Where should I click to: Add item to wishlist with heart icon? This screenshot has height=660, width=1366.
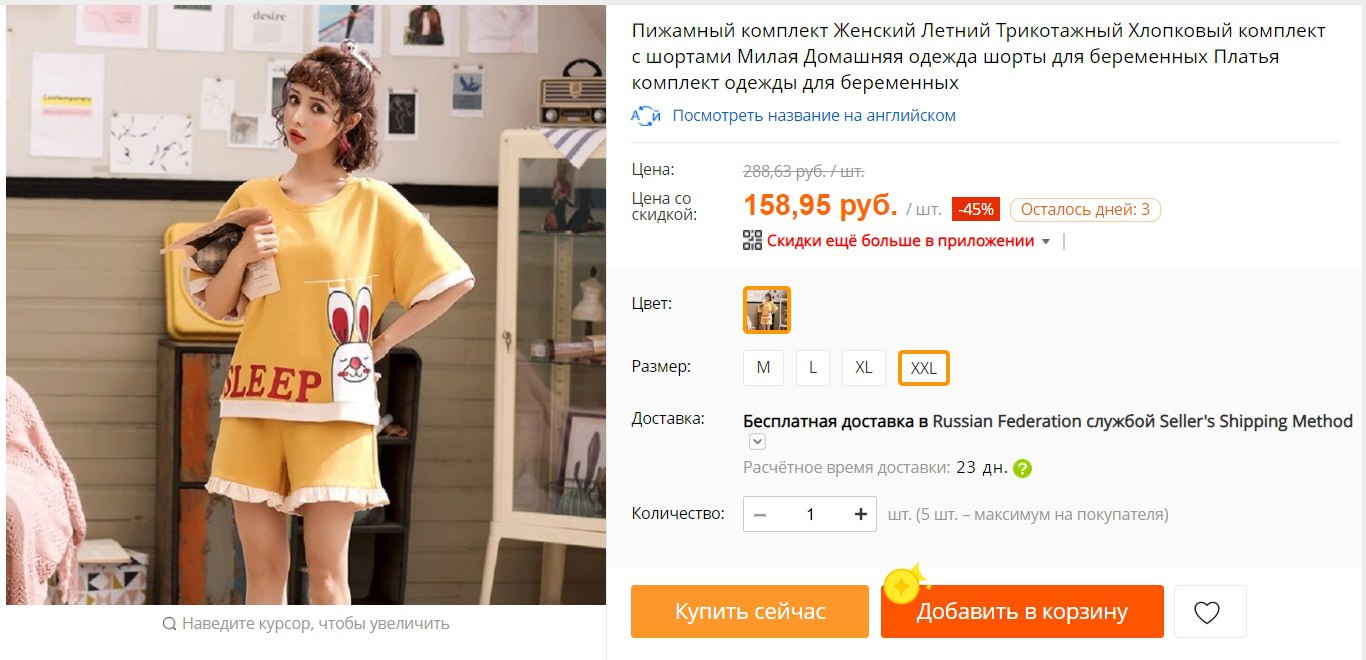(x=1207, y=612)
